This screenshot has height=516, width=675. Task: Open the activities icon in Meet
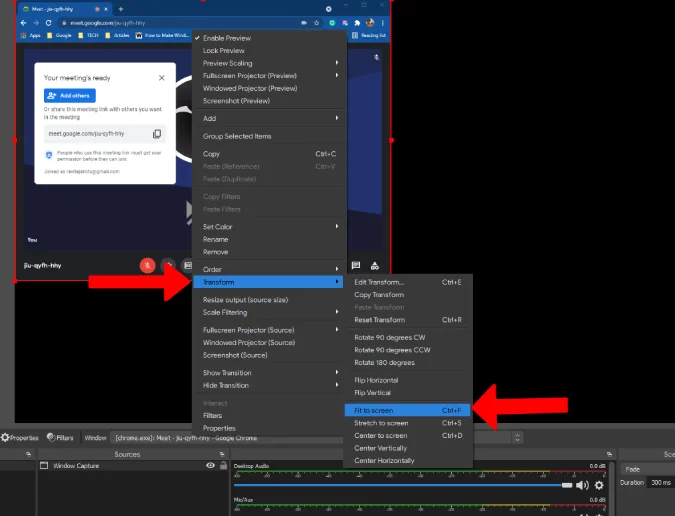tap(375, 266)
